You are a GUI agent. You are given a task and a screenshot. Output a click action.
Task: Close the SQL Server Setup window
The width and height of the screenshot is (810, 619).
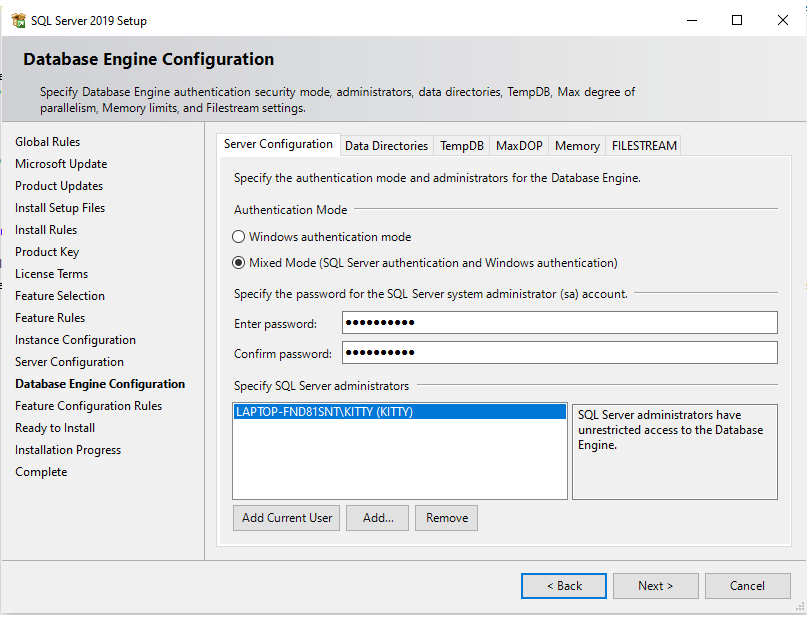[783, 20]
